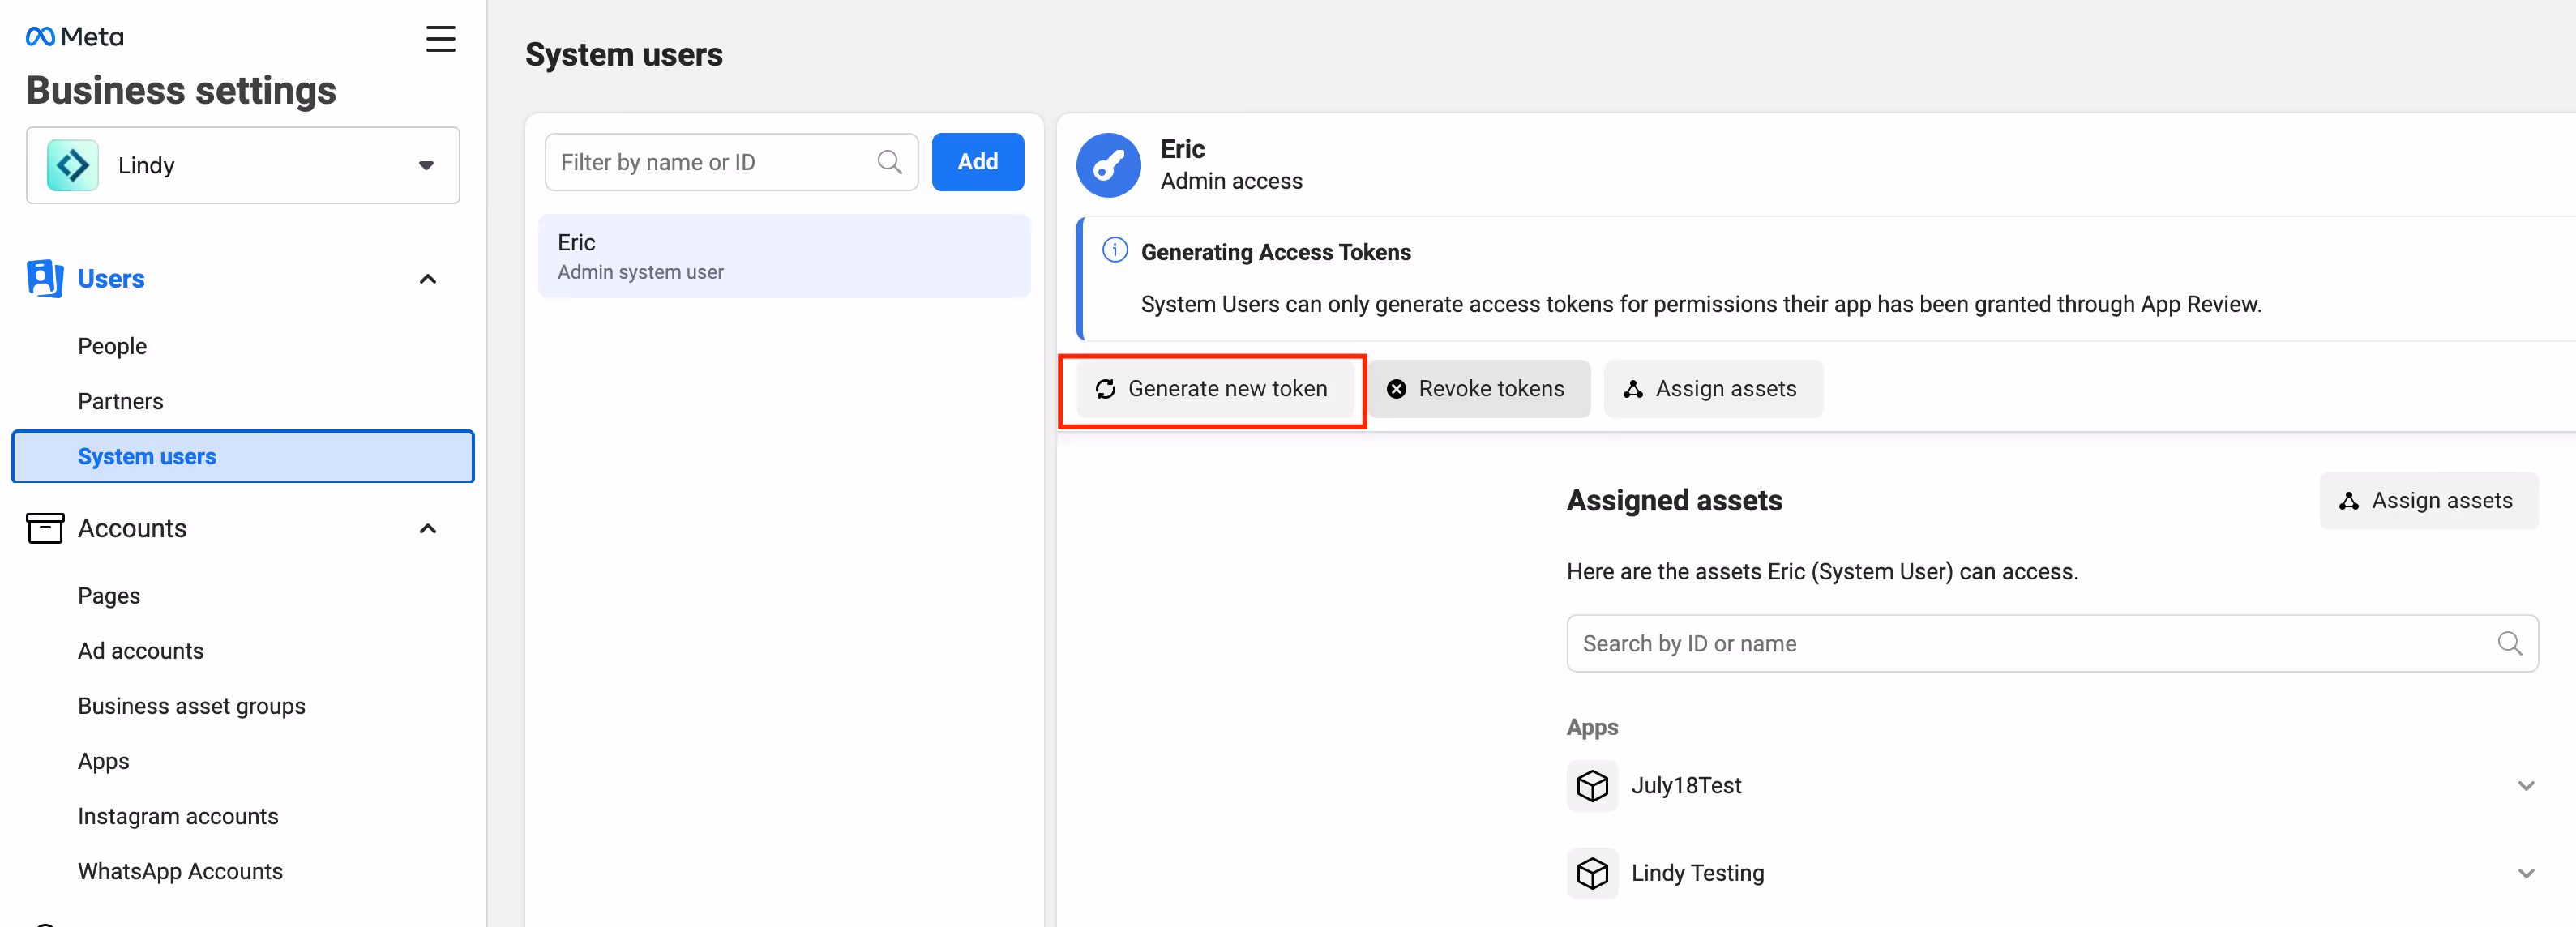Image resolution: width=2576 pixels, height=927 pixels.
Task: Go to WhatsApp Accounts
Action: [x=180, y=871]
